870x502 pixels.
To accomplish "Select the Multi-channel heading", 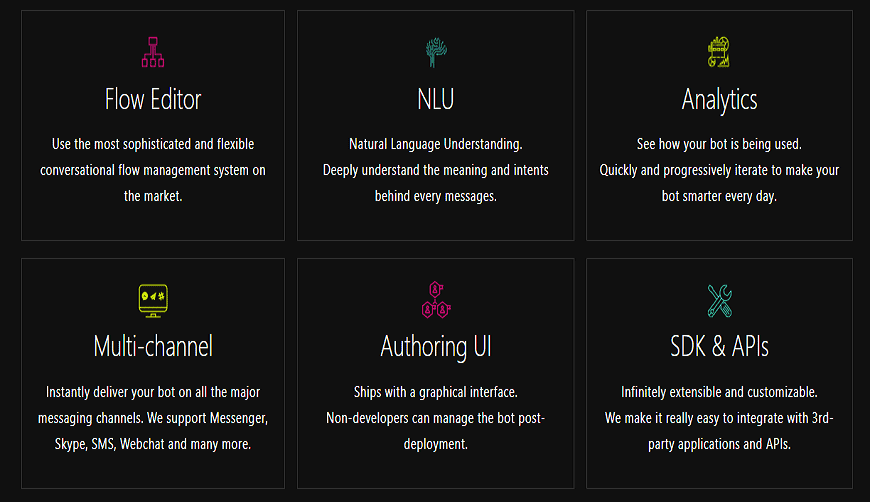I will tap(153, 347).
